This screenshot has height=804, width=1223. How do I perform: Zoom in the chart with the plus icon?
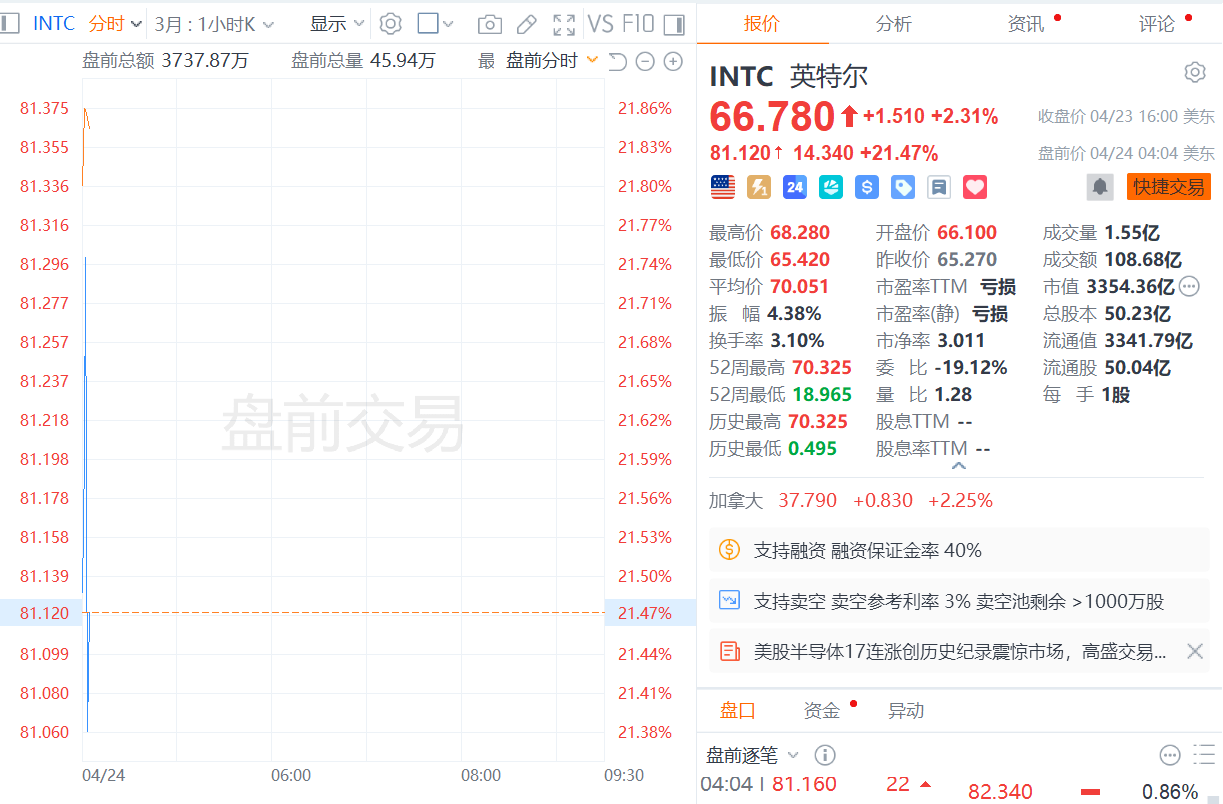[674, 61]
